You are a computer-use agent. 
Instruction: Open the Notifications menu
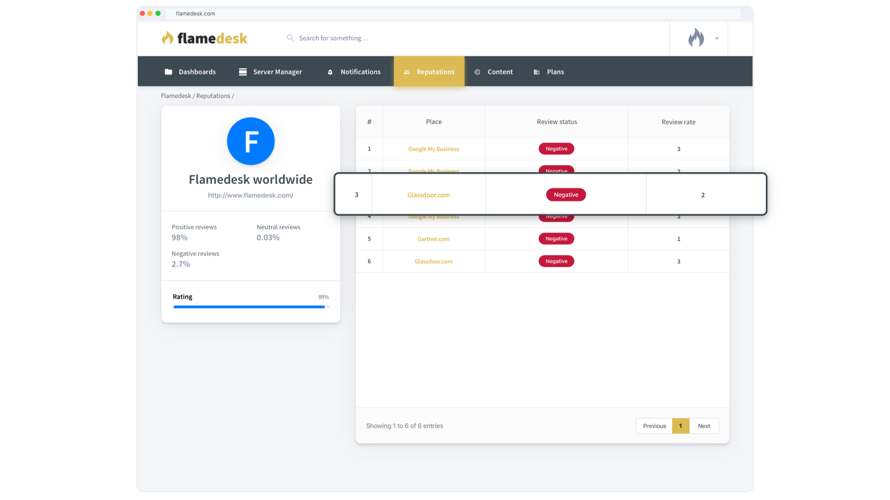(354, 72)
